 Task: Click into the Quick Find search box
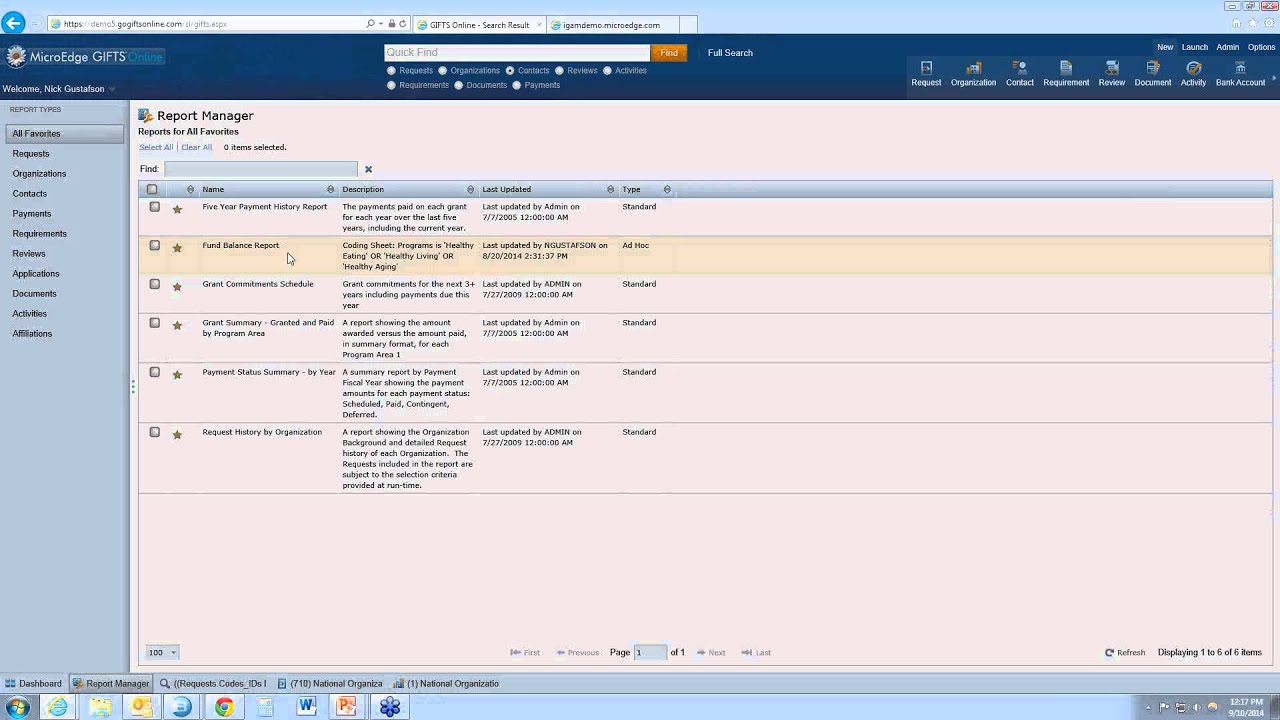coord(517,53)
